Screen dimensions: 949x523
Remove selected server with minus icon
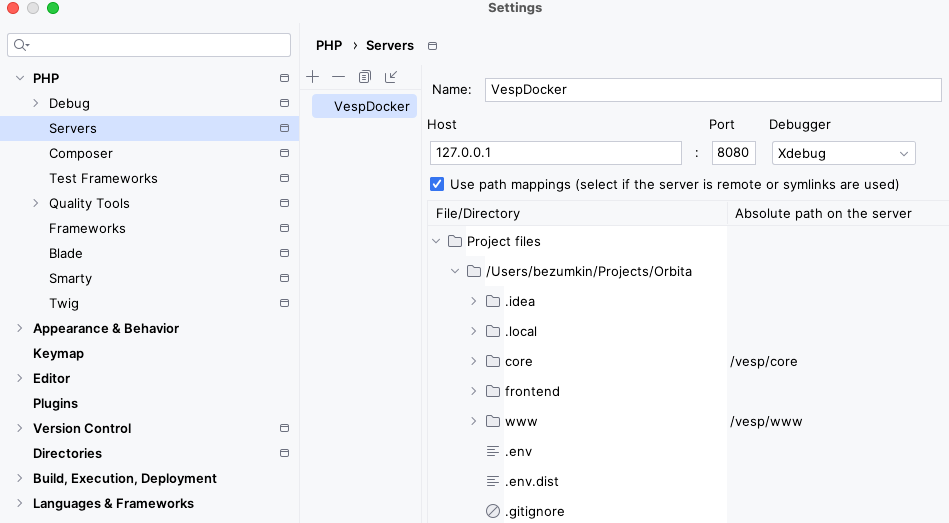(x=339, y=77)
